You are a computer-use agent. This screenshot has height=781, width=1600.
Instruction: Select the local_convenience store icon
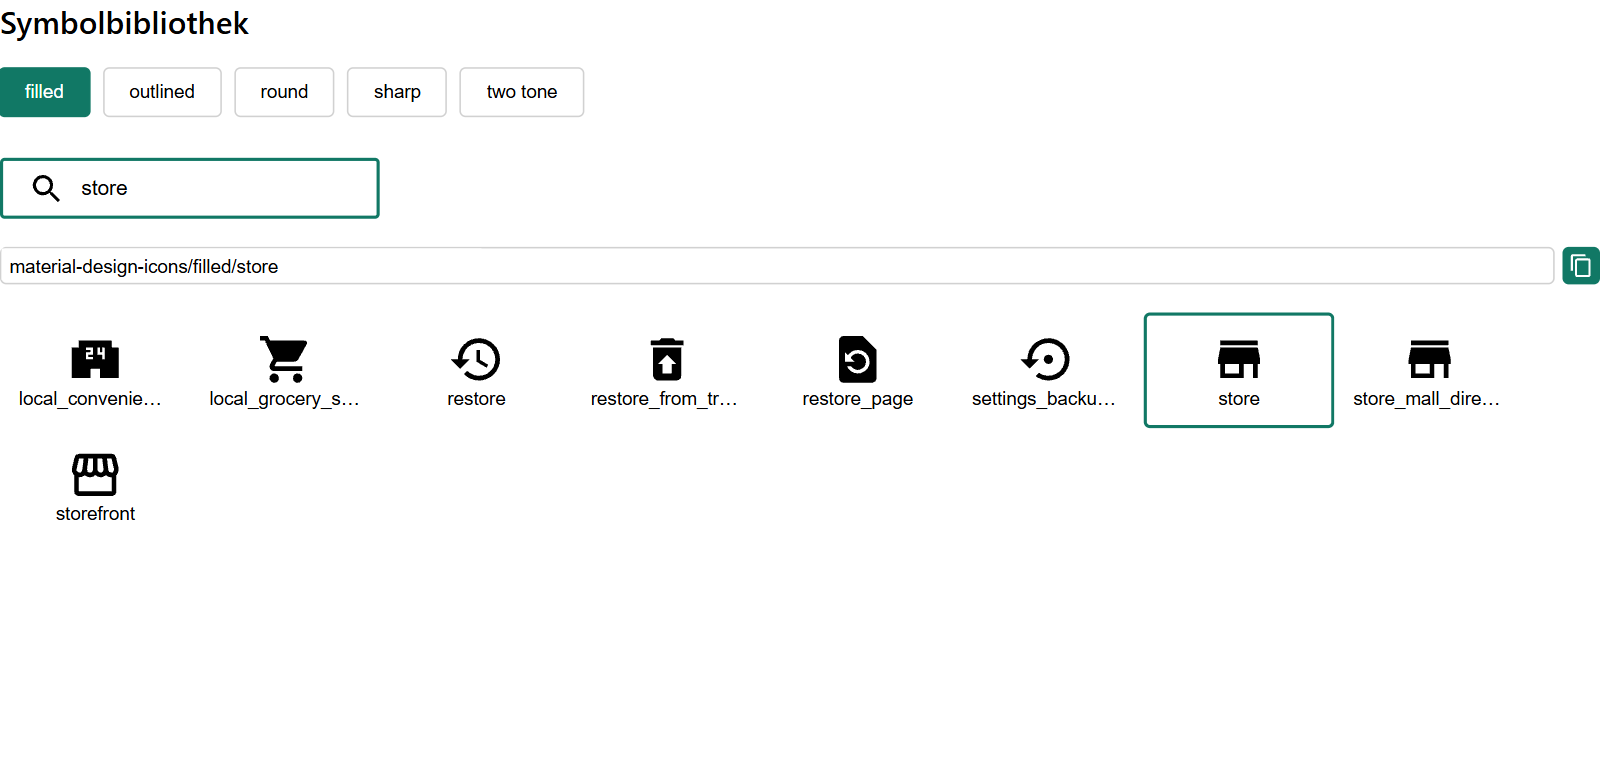(x=95, y=359)
